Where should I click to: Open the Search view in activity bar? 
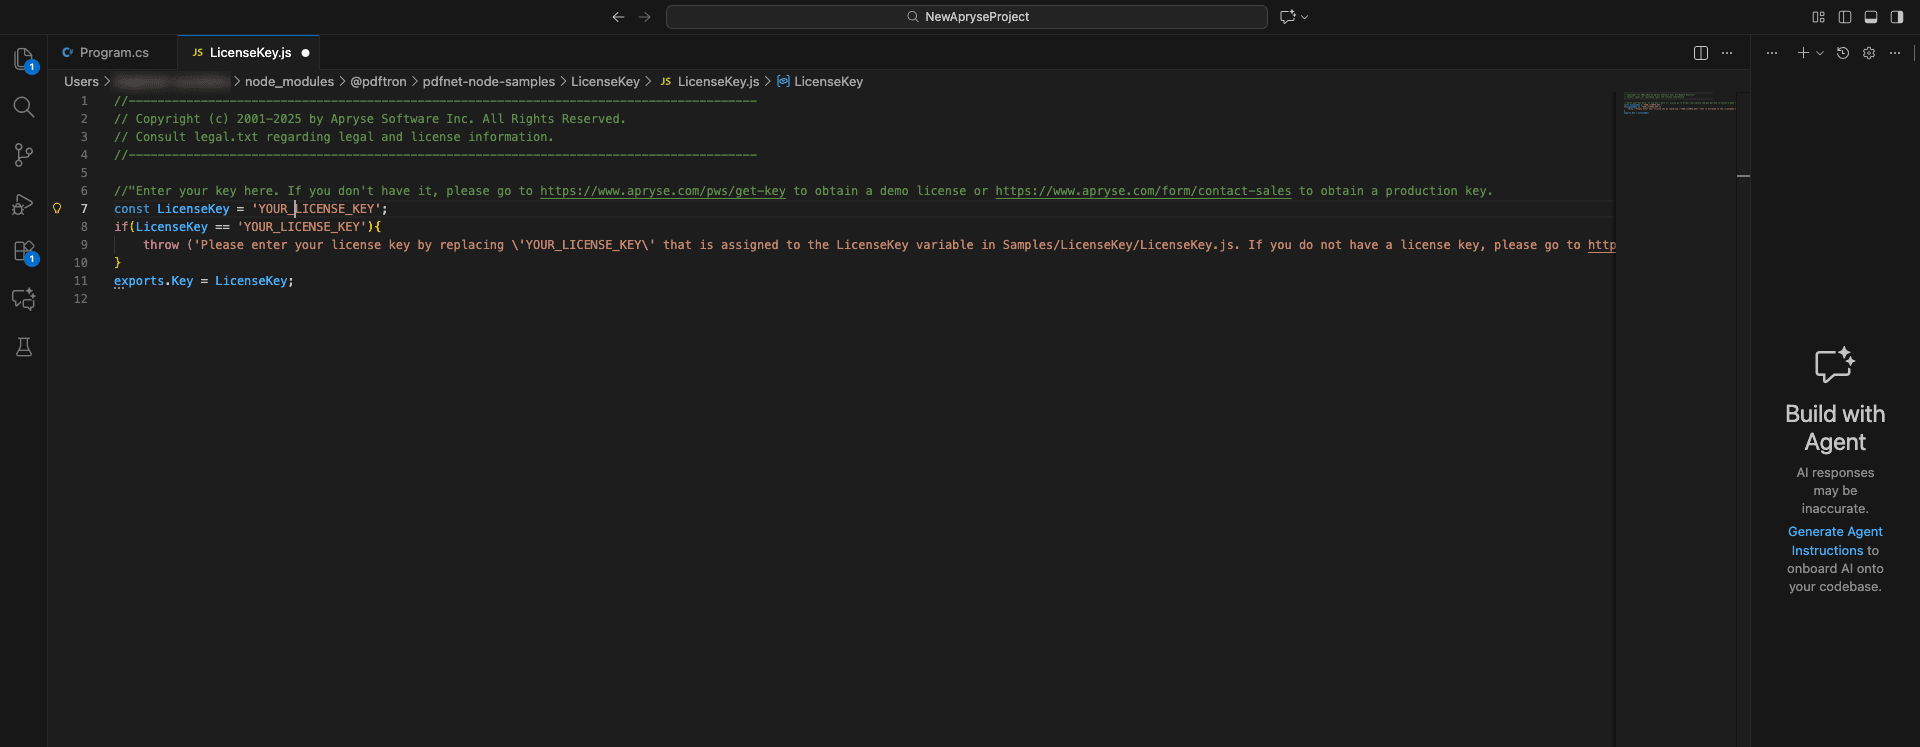24,107
